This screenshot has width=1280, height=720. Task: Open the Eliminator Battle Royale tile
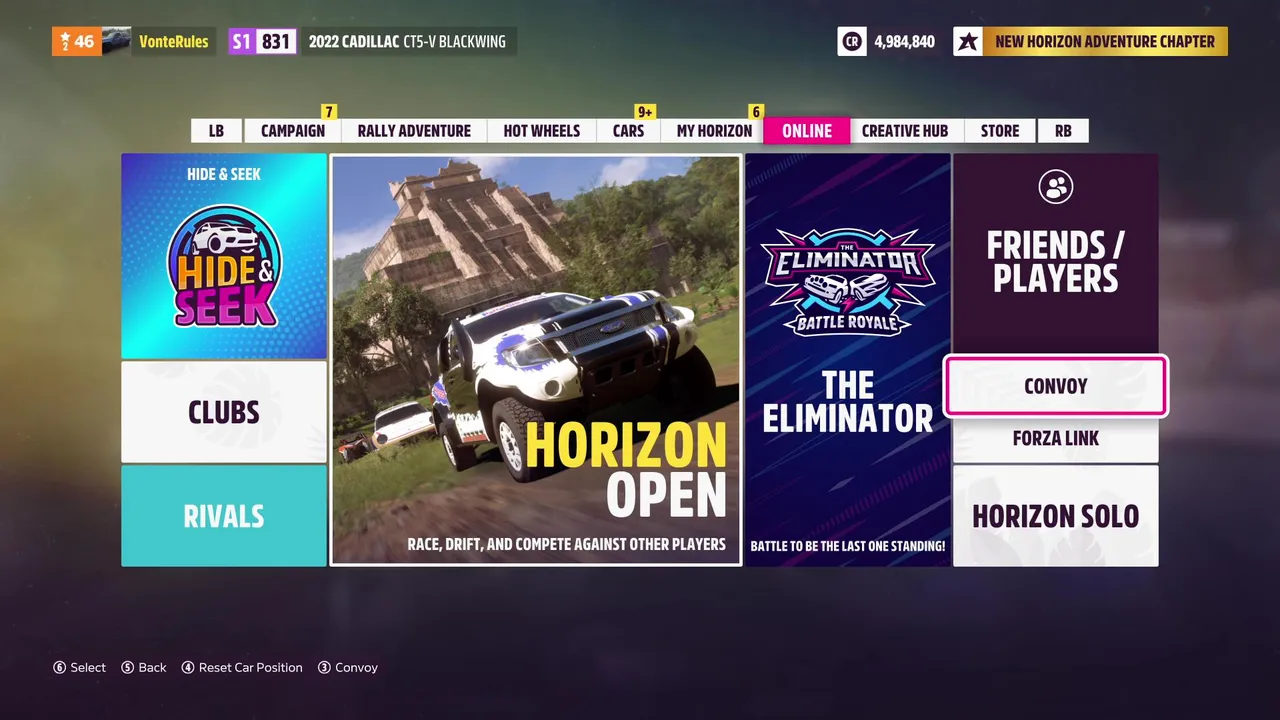point(847,360)
